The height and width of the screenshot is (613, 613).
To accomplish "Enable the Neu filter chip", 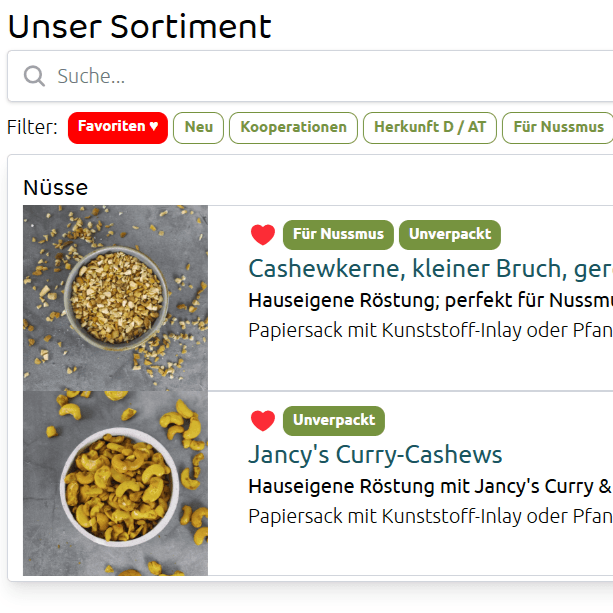I will coord(198,127).
